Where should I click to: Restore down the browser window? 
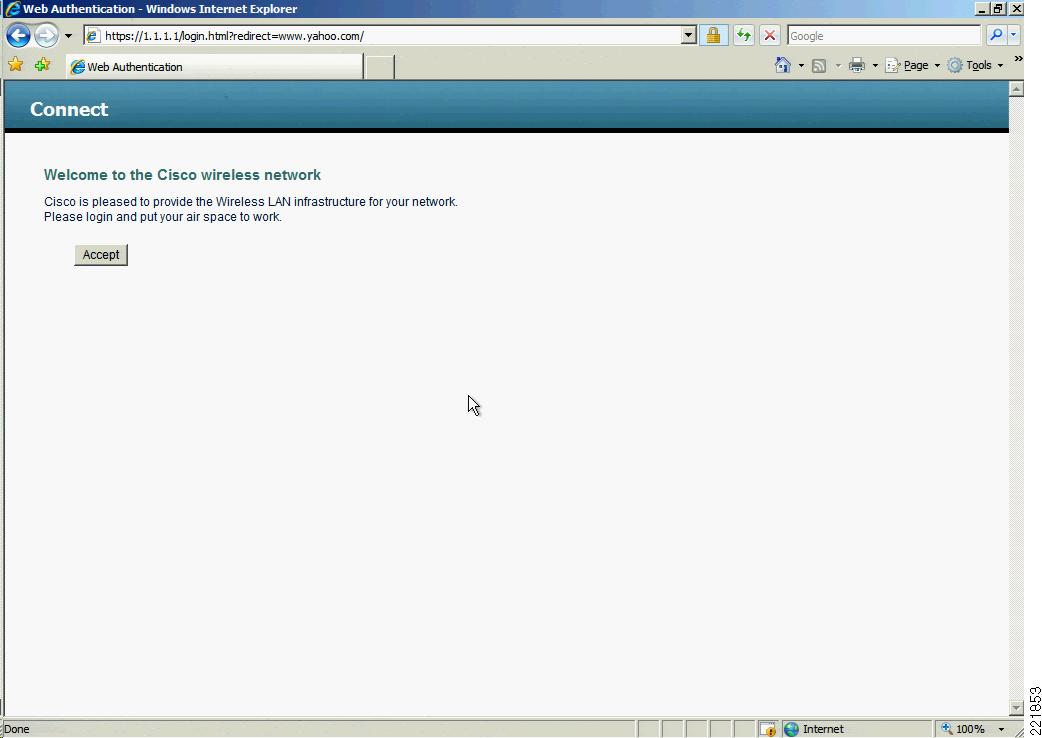click(999, 9)
